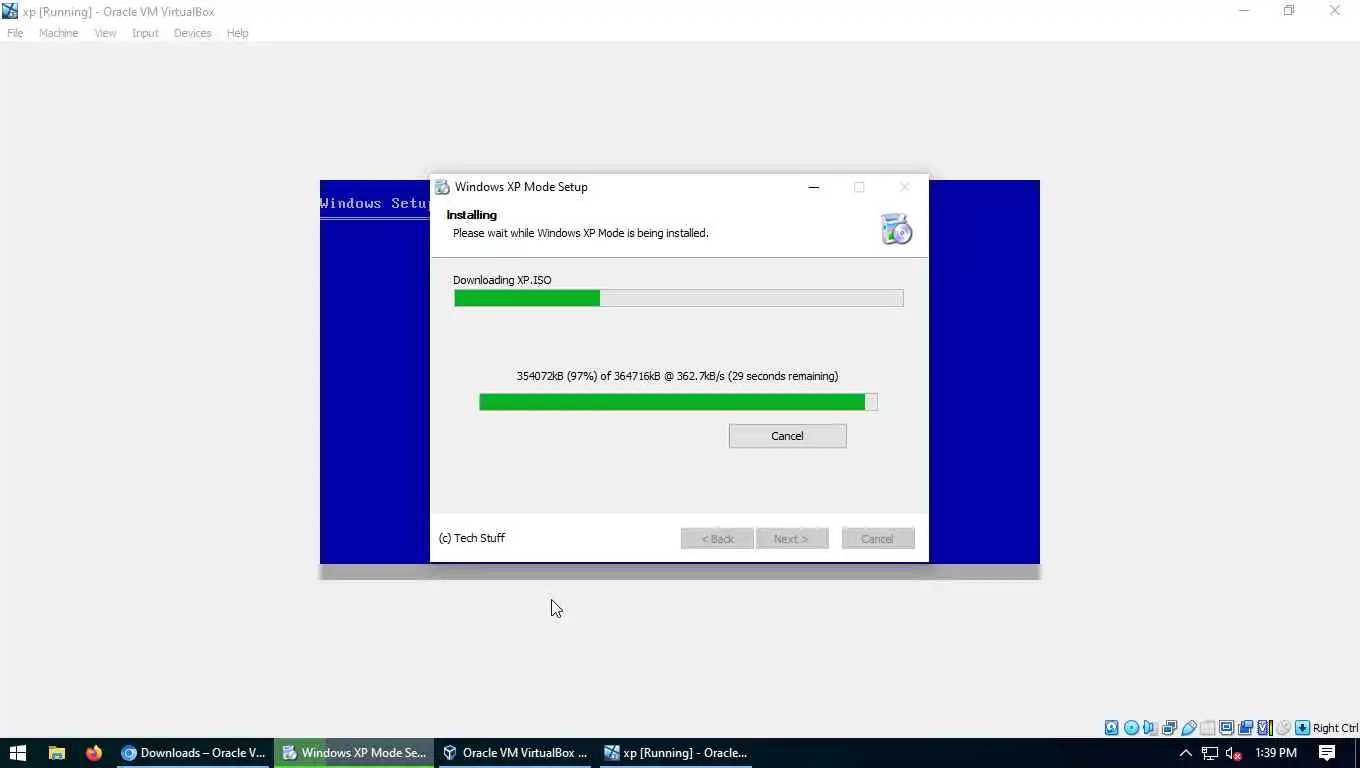Viewport: 1360px width, 768px height.
Task: Open the network adapters indicator
Action: click(x=1169, y=728)
